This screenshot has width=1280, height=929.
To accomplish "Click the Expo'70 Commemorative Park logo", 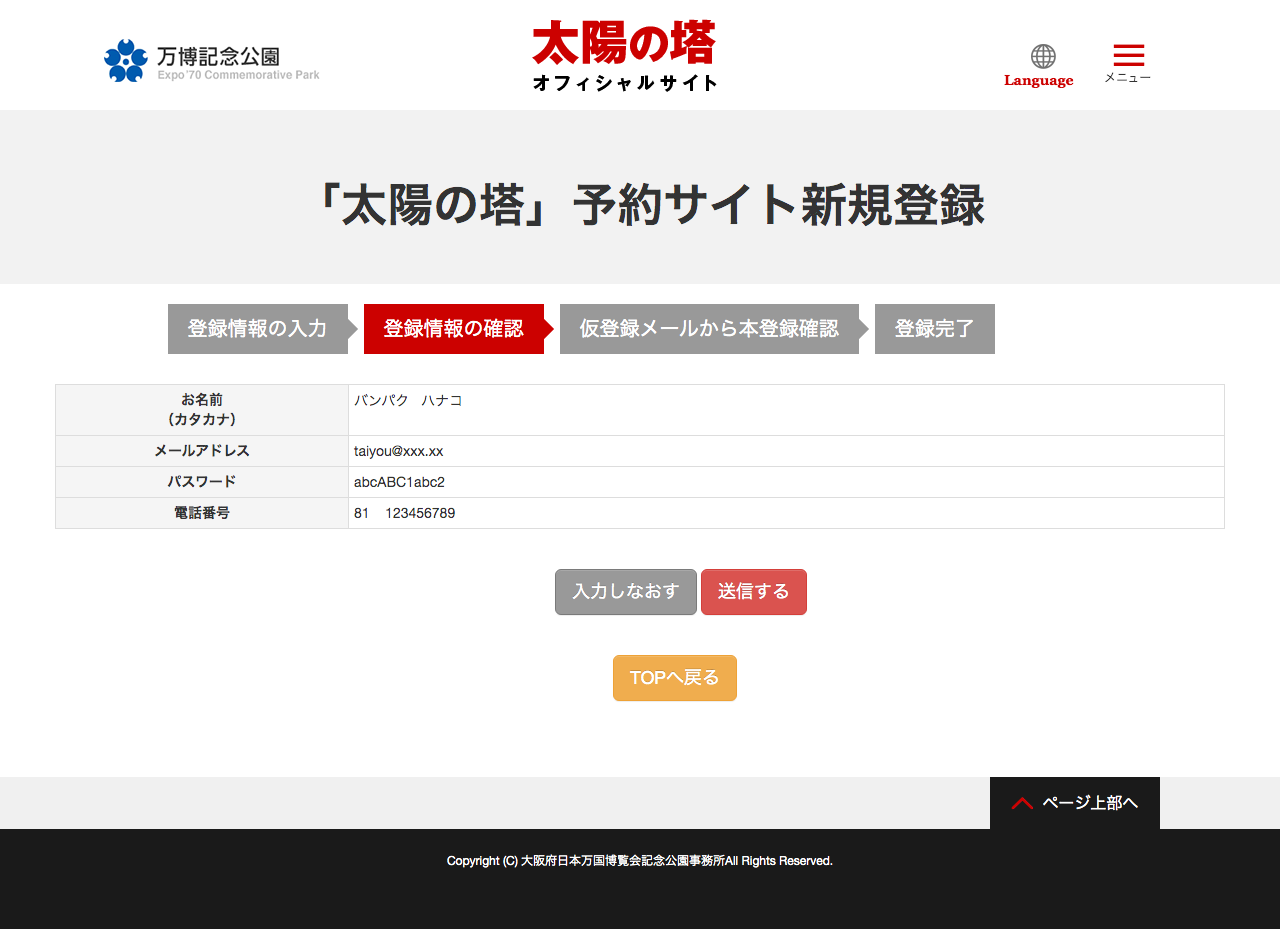I will (x=212, y=61).
